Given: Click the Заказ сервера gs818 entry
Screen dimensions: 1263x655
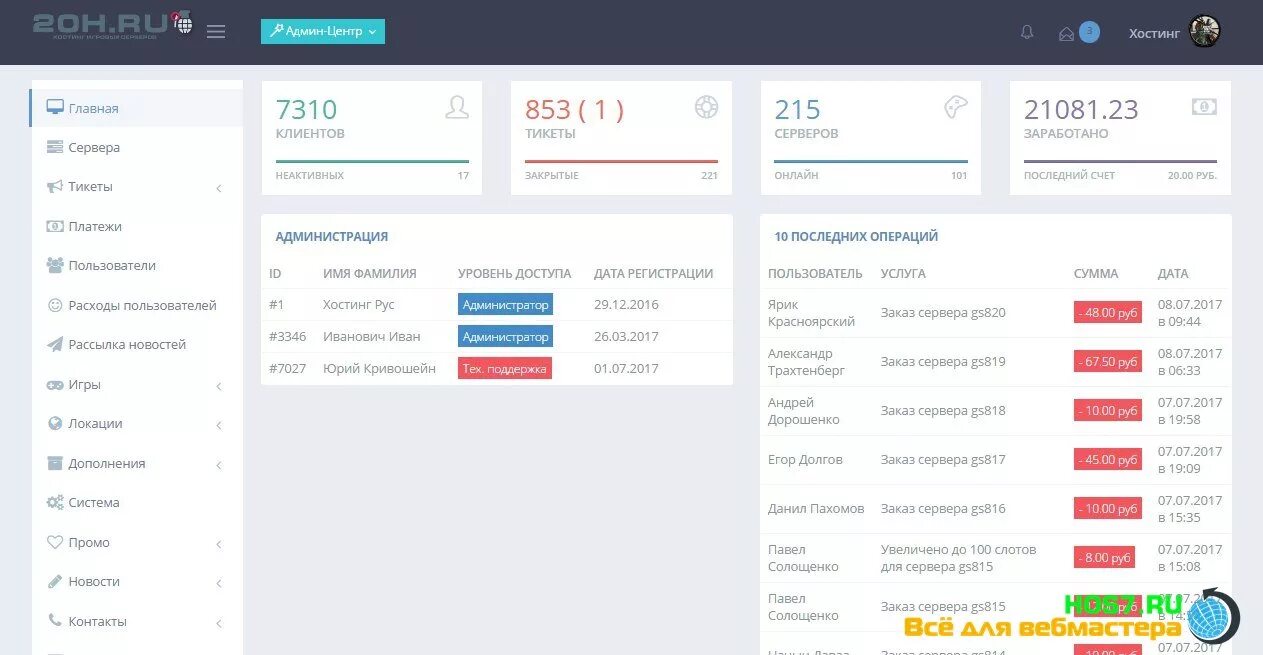Looking at the screenshot, I should (x=943, y=411).
